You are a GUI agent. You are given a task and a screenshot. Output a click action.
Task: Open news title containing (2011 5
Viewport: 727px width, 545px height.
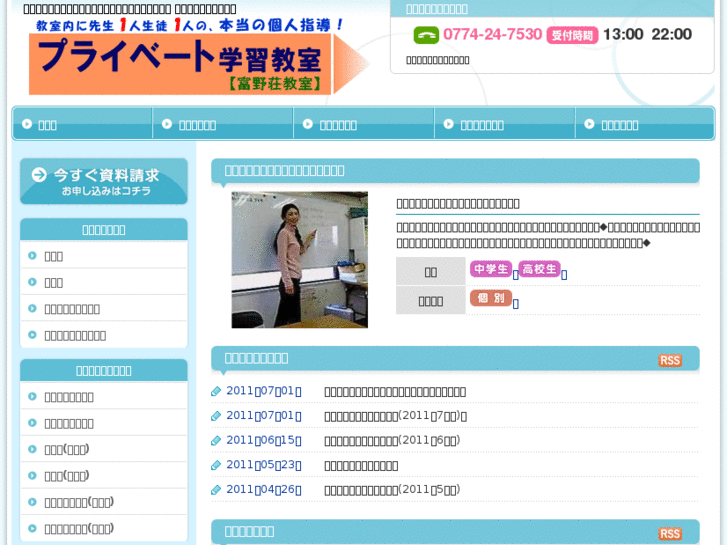(x=392, y=490)
